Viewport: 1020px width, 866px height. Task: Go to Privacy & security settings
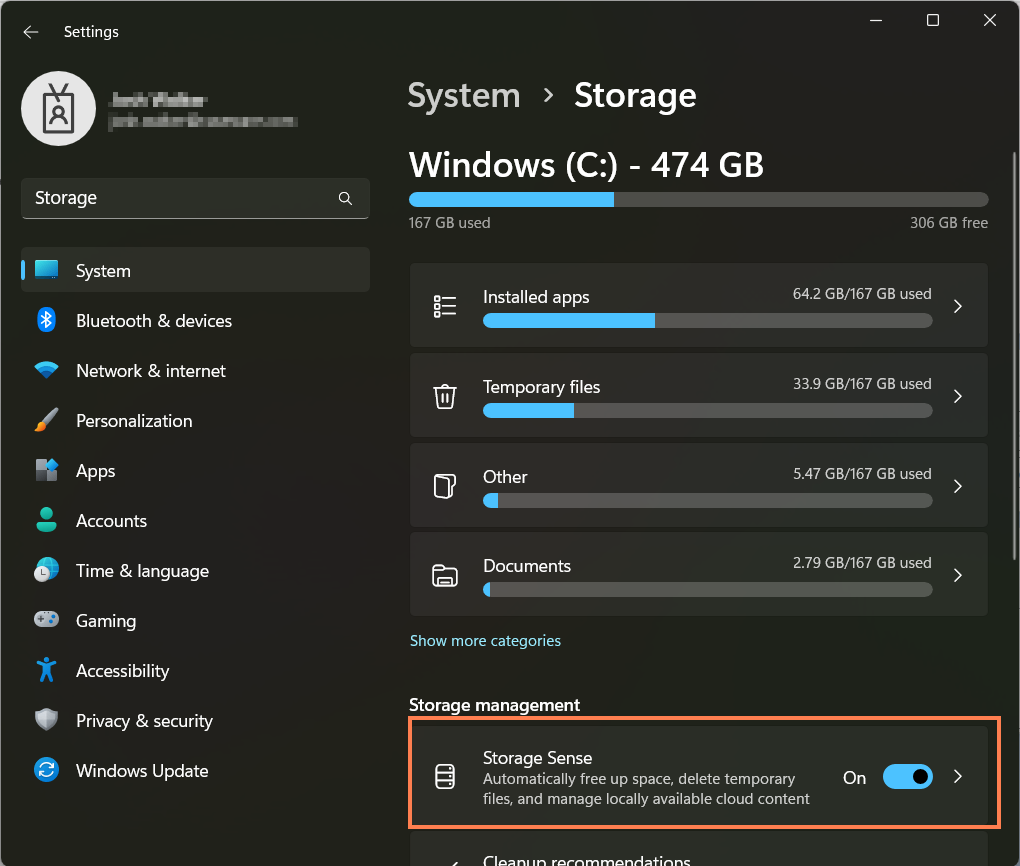144,720
